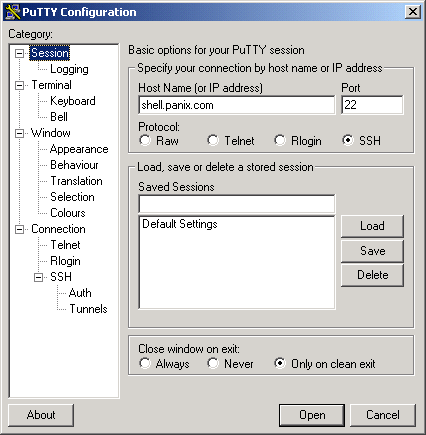Select the Rlogin protocol radio button
426x435 pixels.
(280, 140)
